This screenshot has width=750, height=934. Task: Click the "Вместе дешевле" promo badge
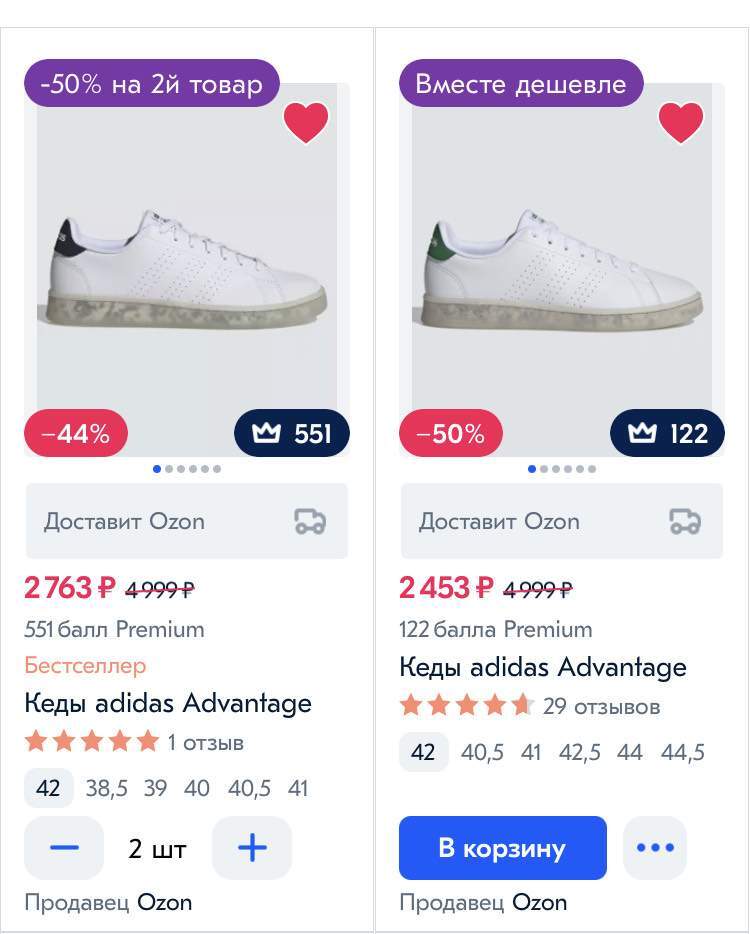tap(520, 84)
